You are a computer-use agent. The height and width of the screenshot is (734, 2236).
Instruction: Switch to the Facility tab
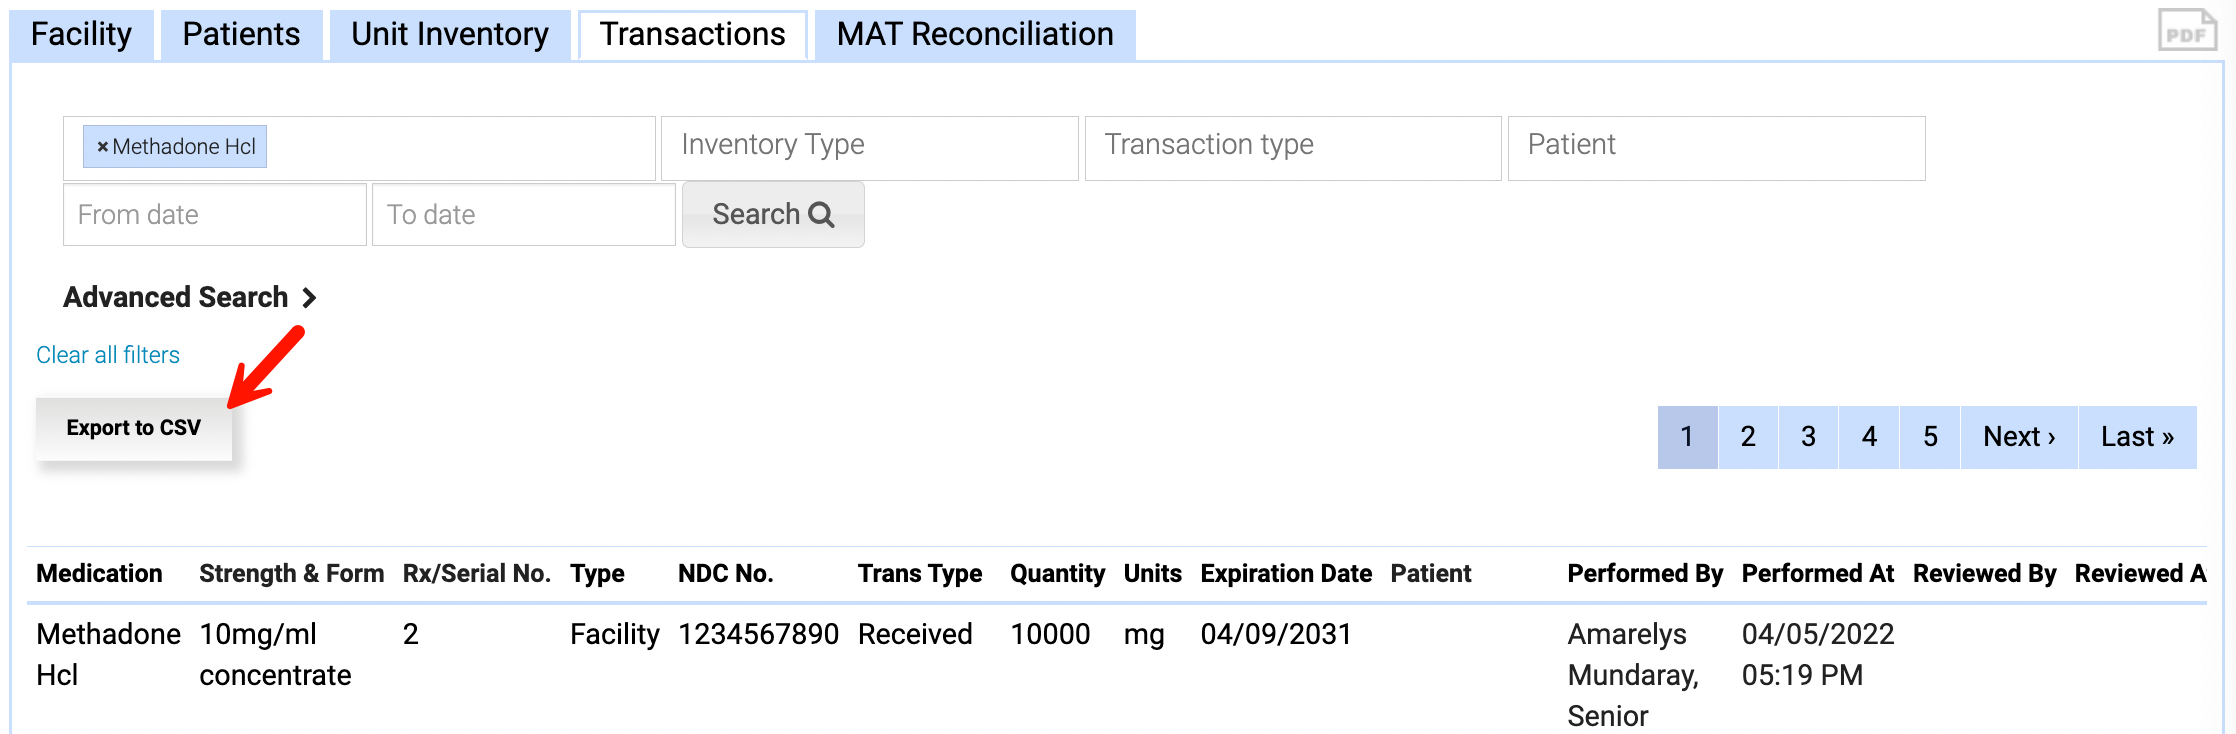(x=80, y=34)
